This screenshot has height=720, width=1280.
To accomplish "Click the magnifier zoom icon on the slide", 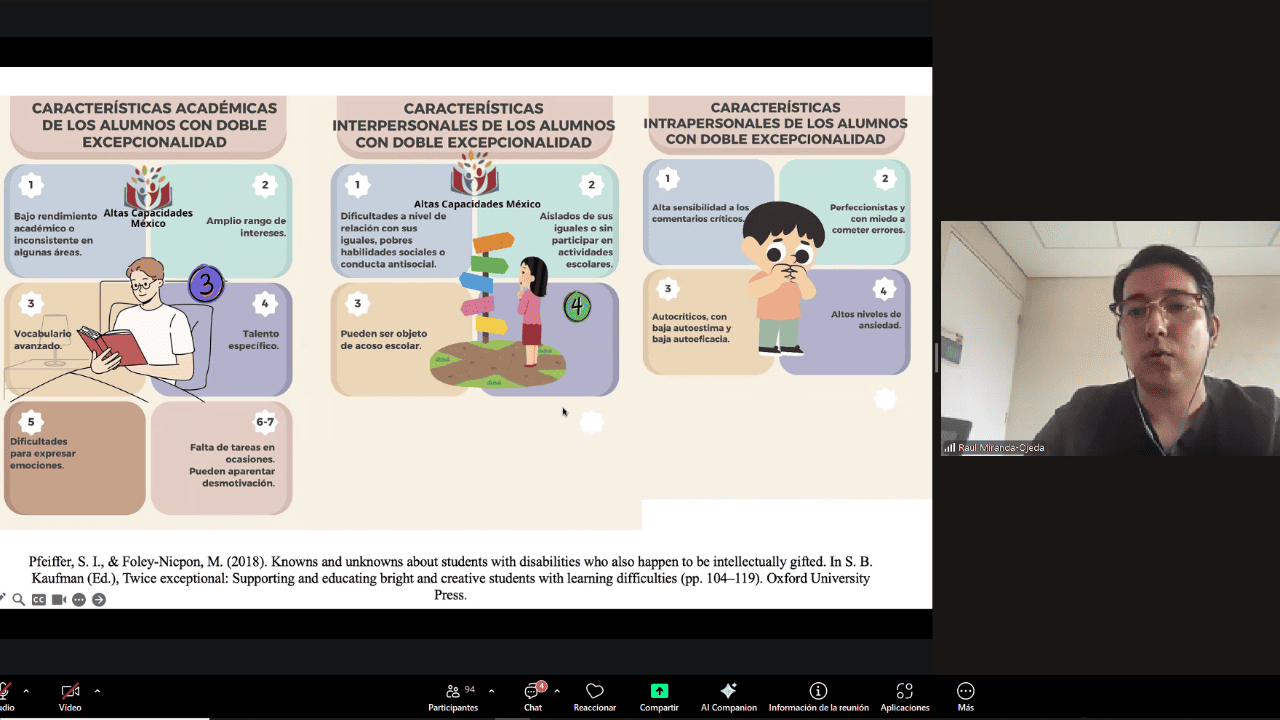I will (19, 600).
